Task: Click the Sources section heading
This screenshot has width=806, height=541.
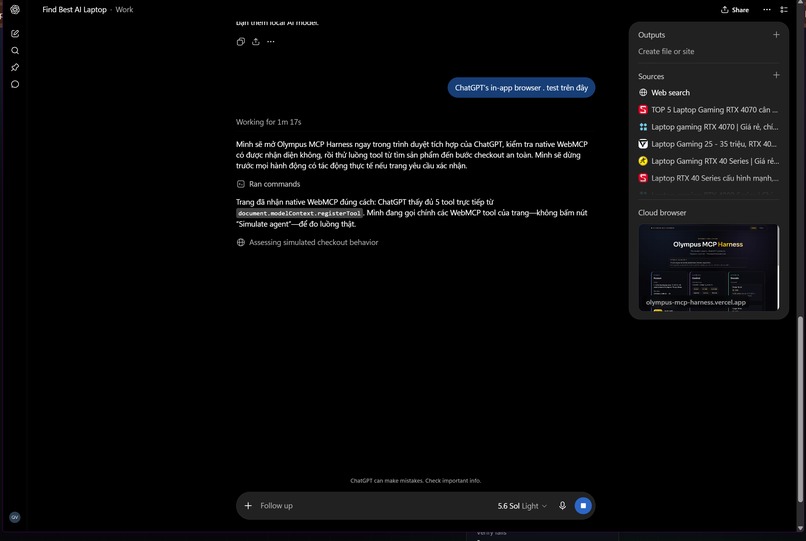Action: [651, 76]
